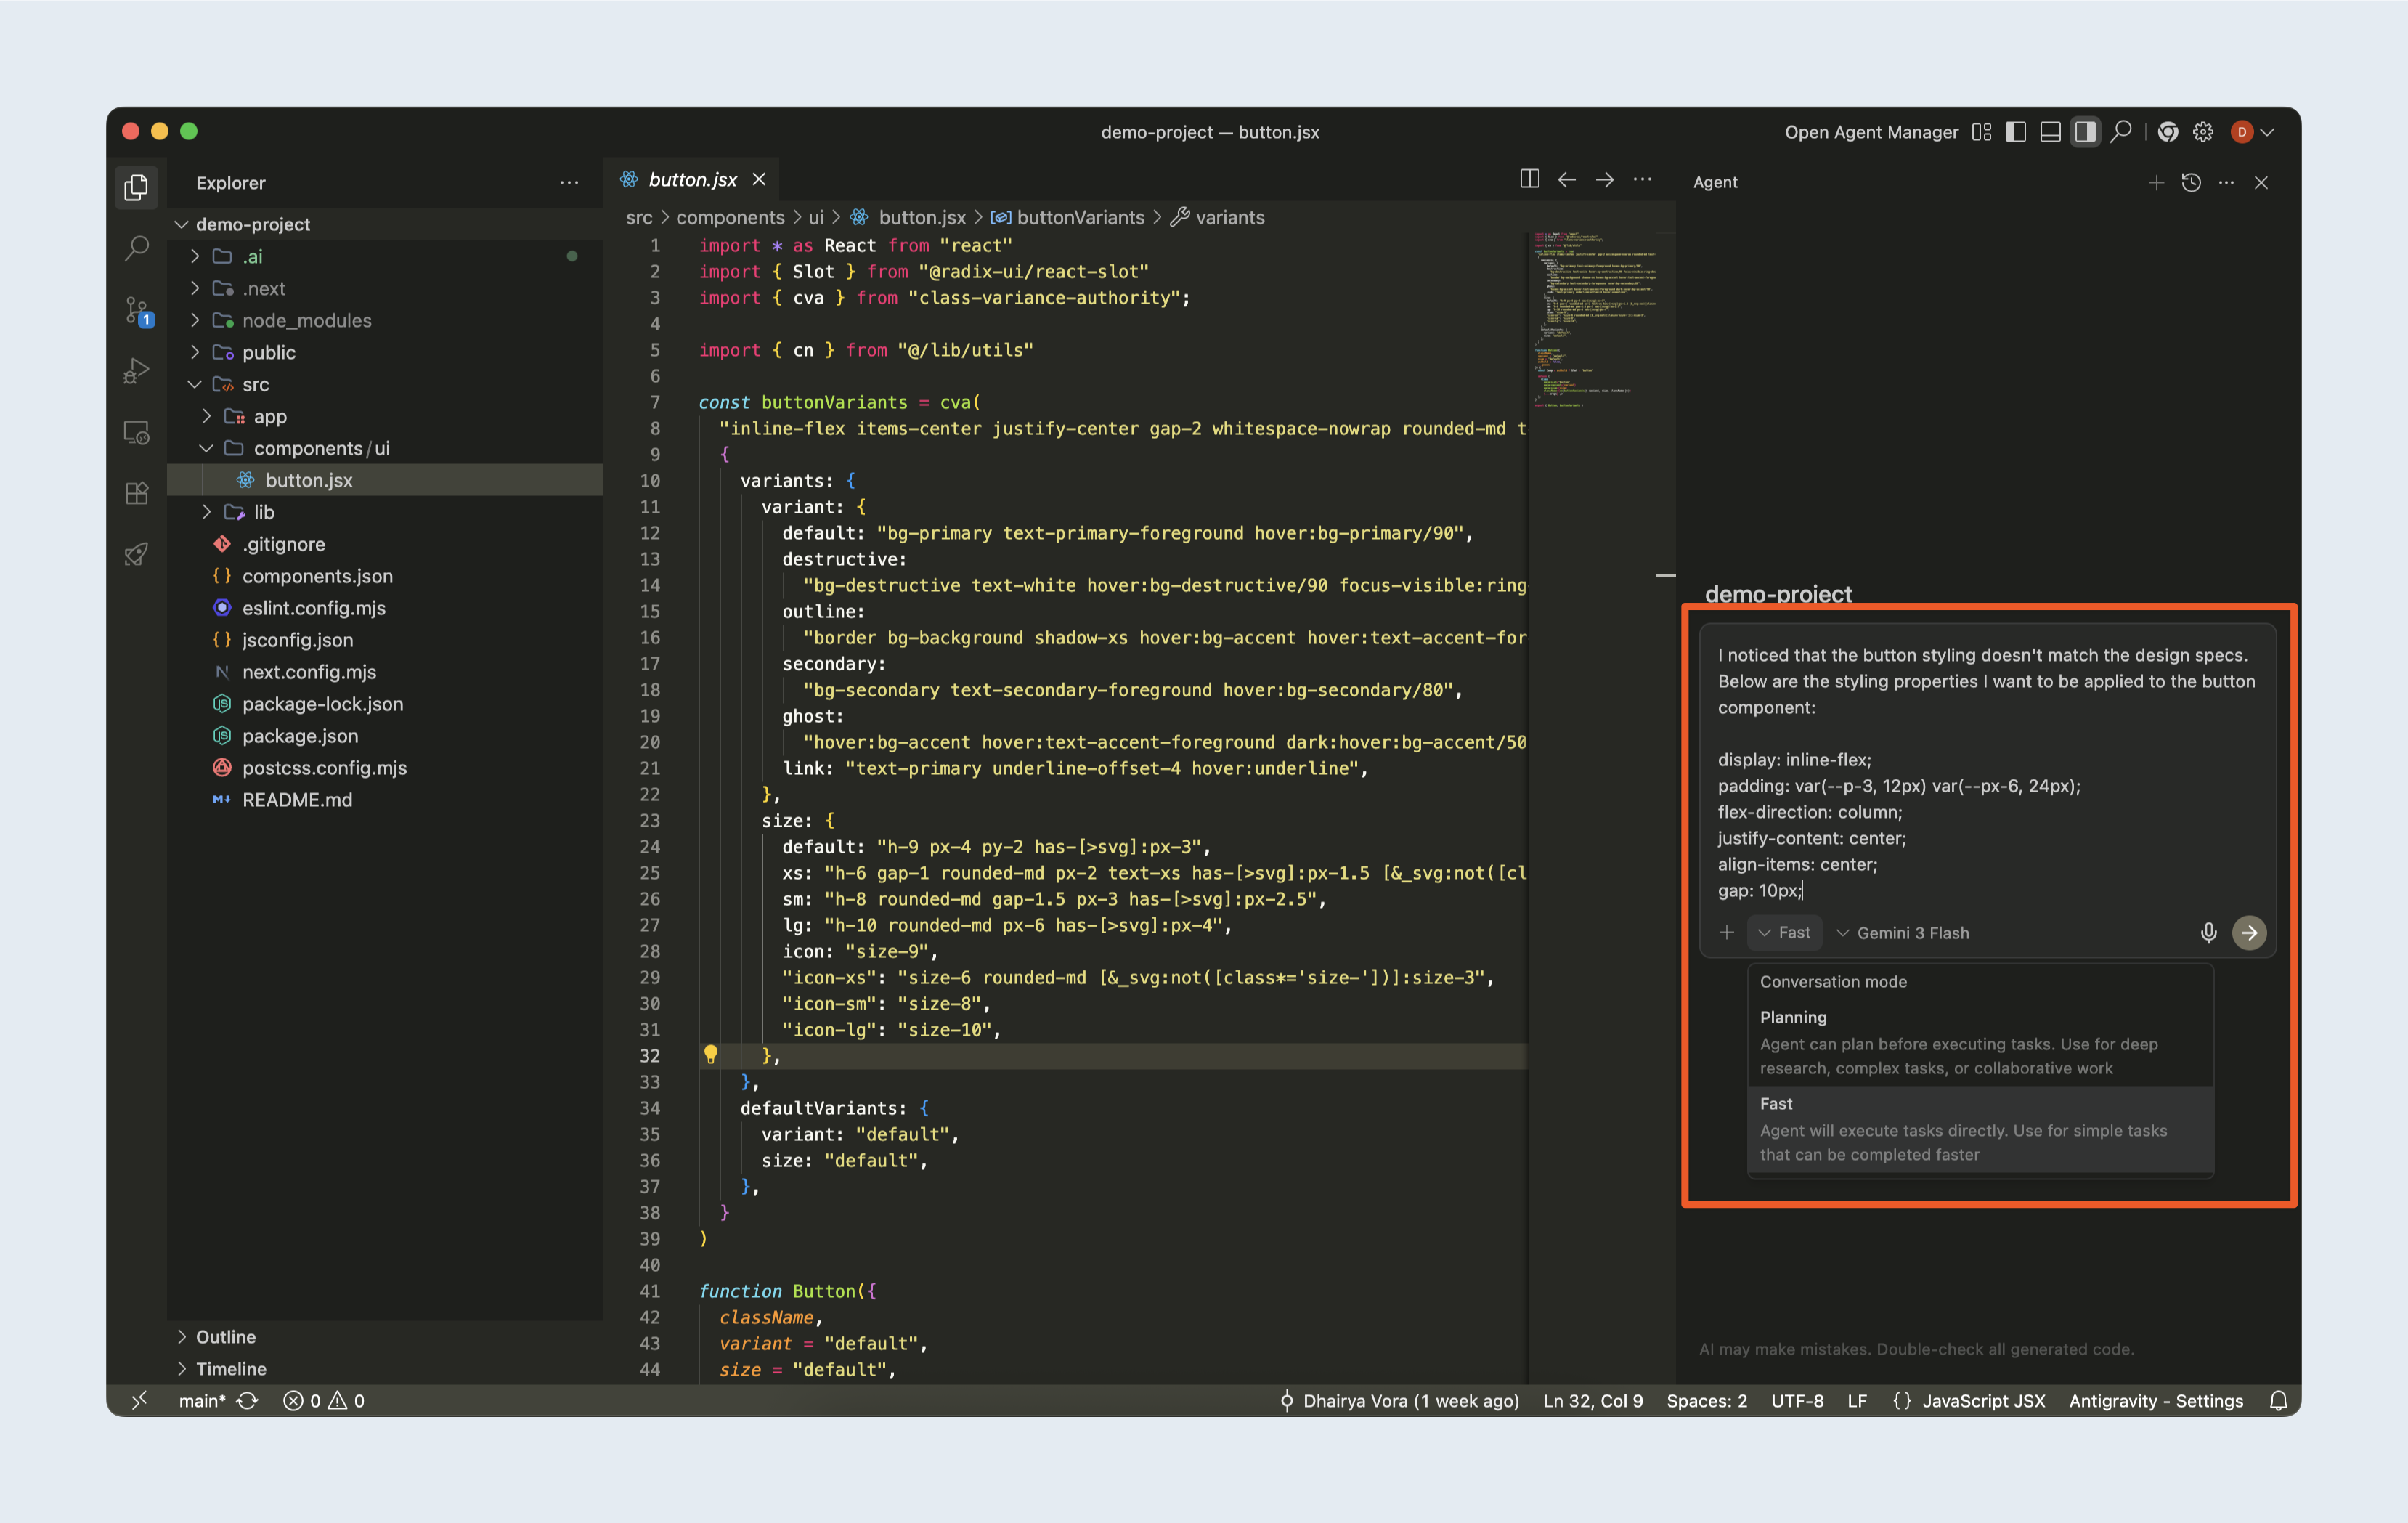Switch to the button.jsx editor tab
This screenshot has width=2408, height=1523.
(692, 179)
